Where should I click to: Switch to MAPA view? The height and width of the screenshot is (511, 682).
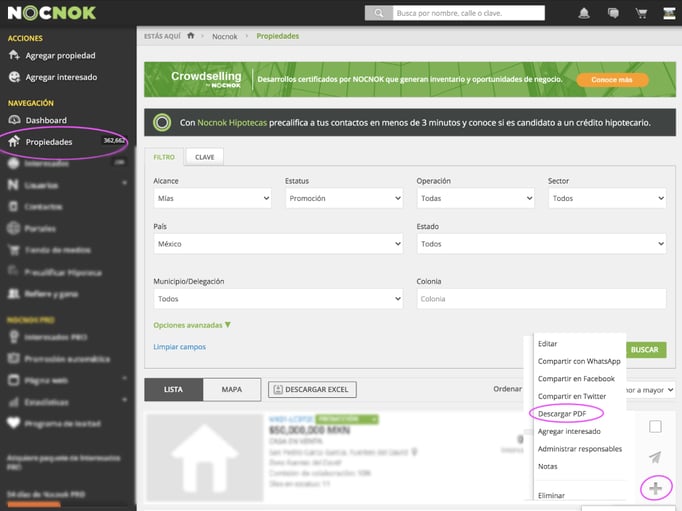pos(232,389)
